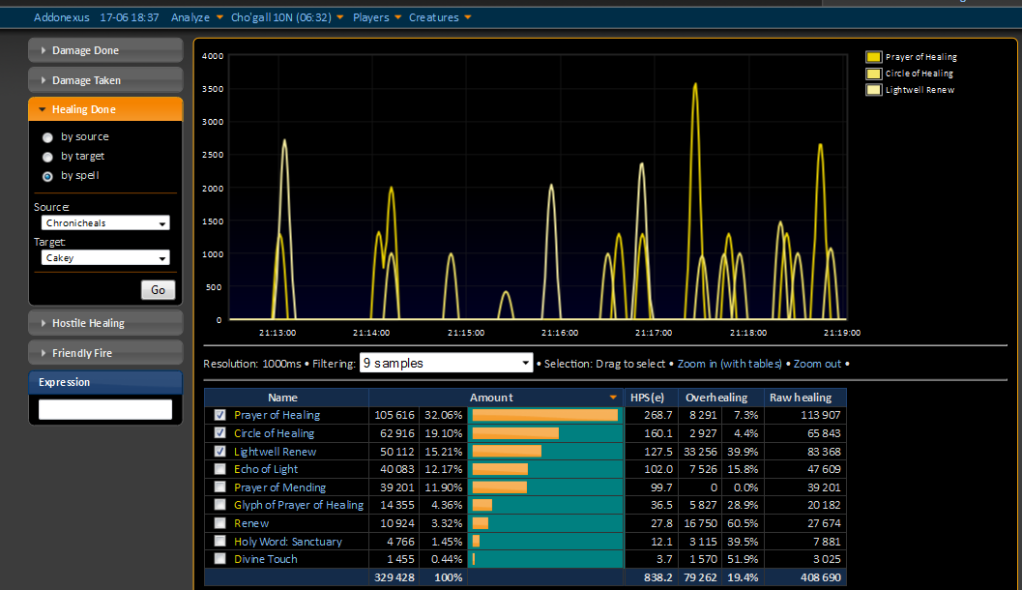
Task: Click the 105 616 amount value
Action: click(x=394, y=415)
